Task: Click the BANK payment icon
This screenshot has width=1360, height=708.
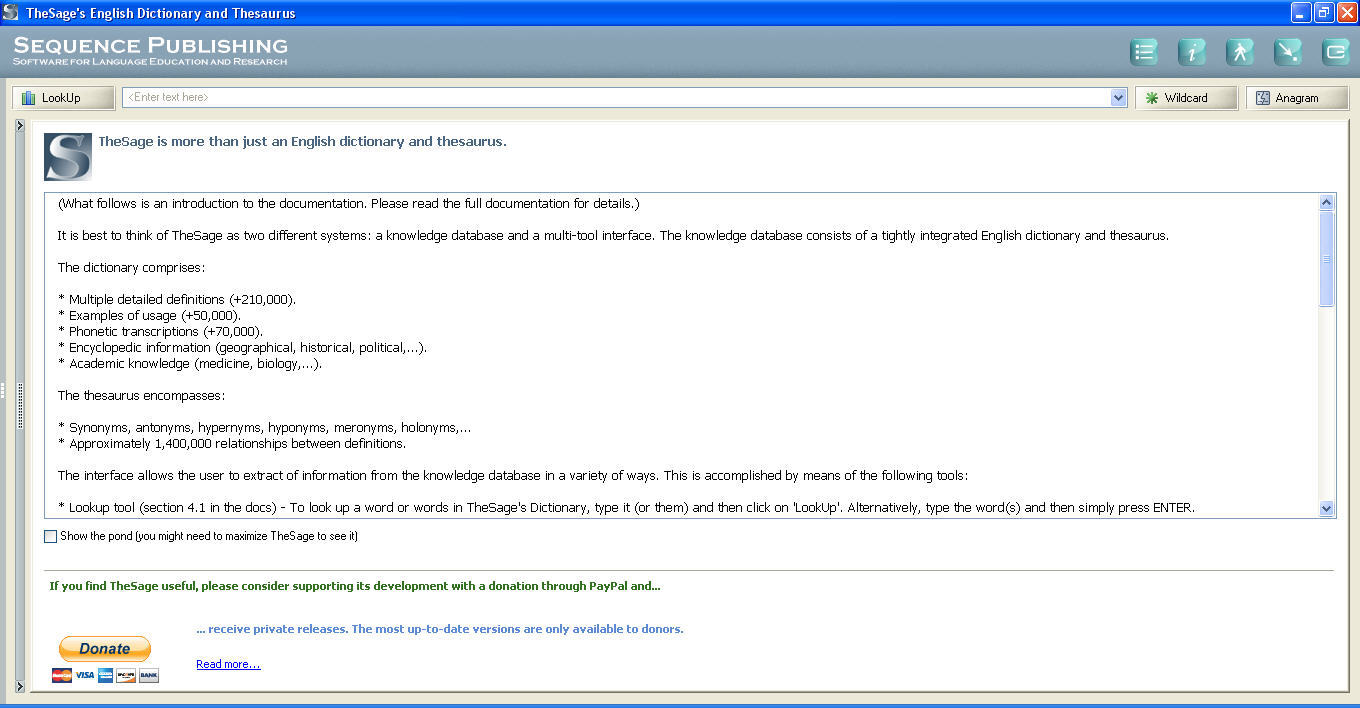Action: coord(149,675)
